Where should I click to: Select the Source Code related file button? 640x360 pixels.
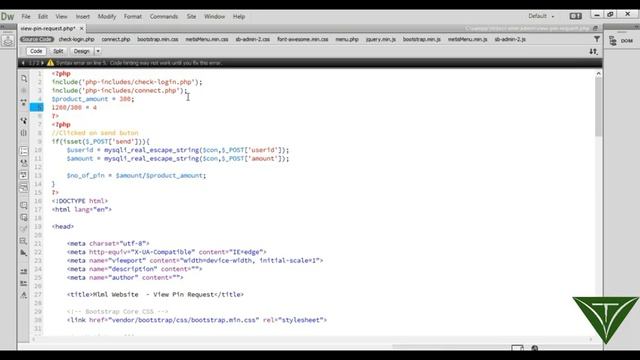[x=37, y=39]
